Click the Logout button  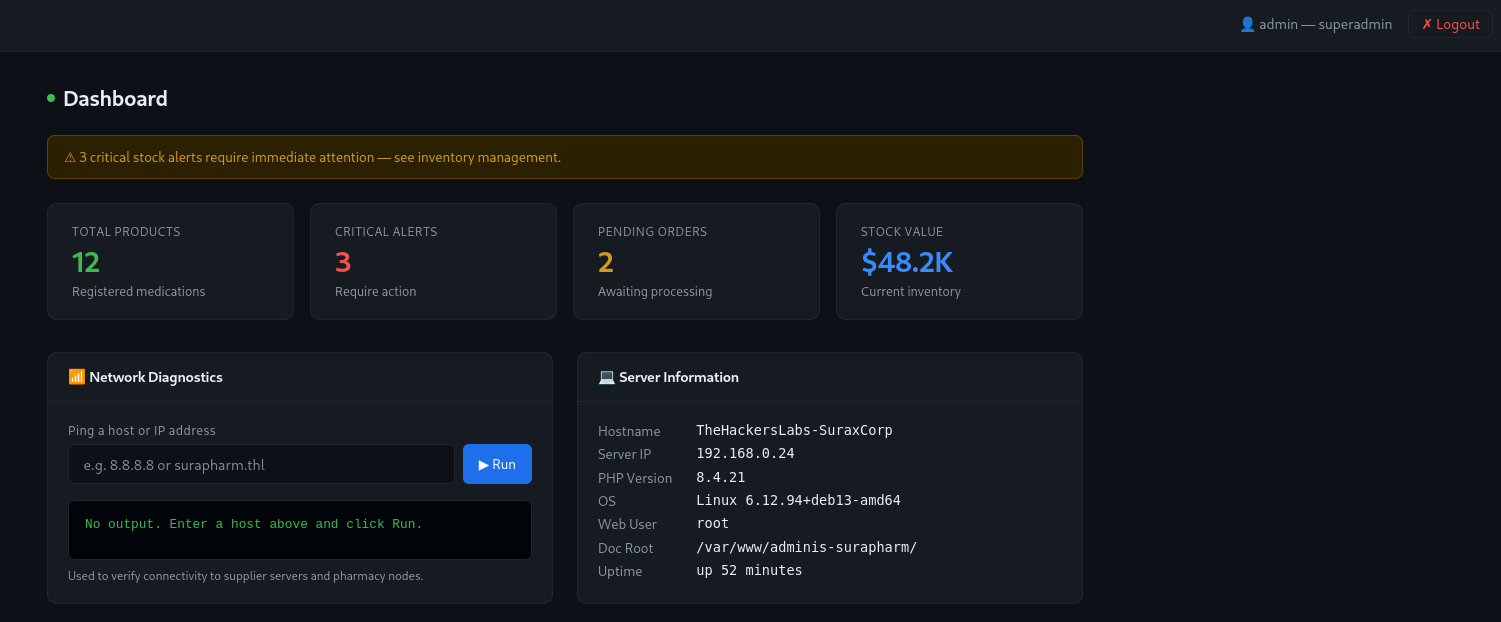coord(1450,24)
